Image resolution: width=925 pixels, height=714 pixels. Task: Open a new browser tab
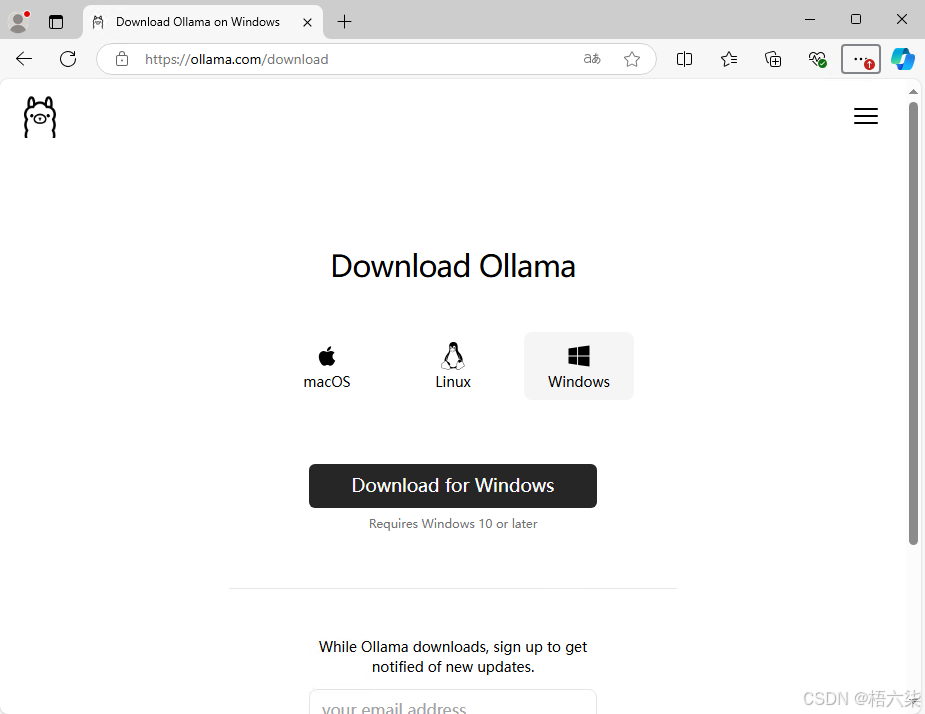(345, 22)
